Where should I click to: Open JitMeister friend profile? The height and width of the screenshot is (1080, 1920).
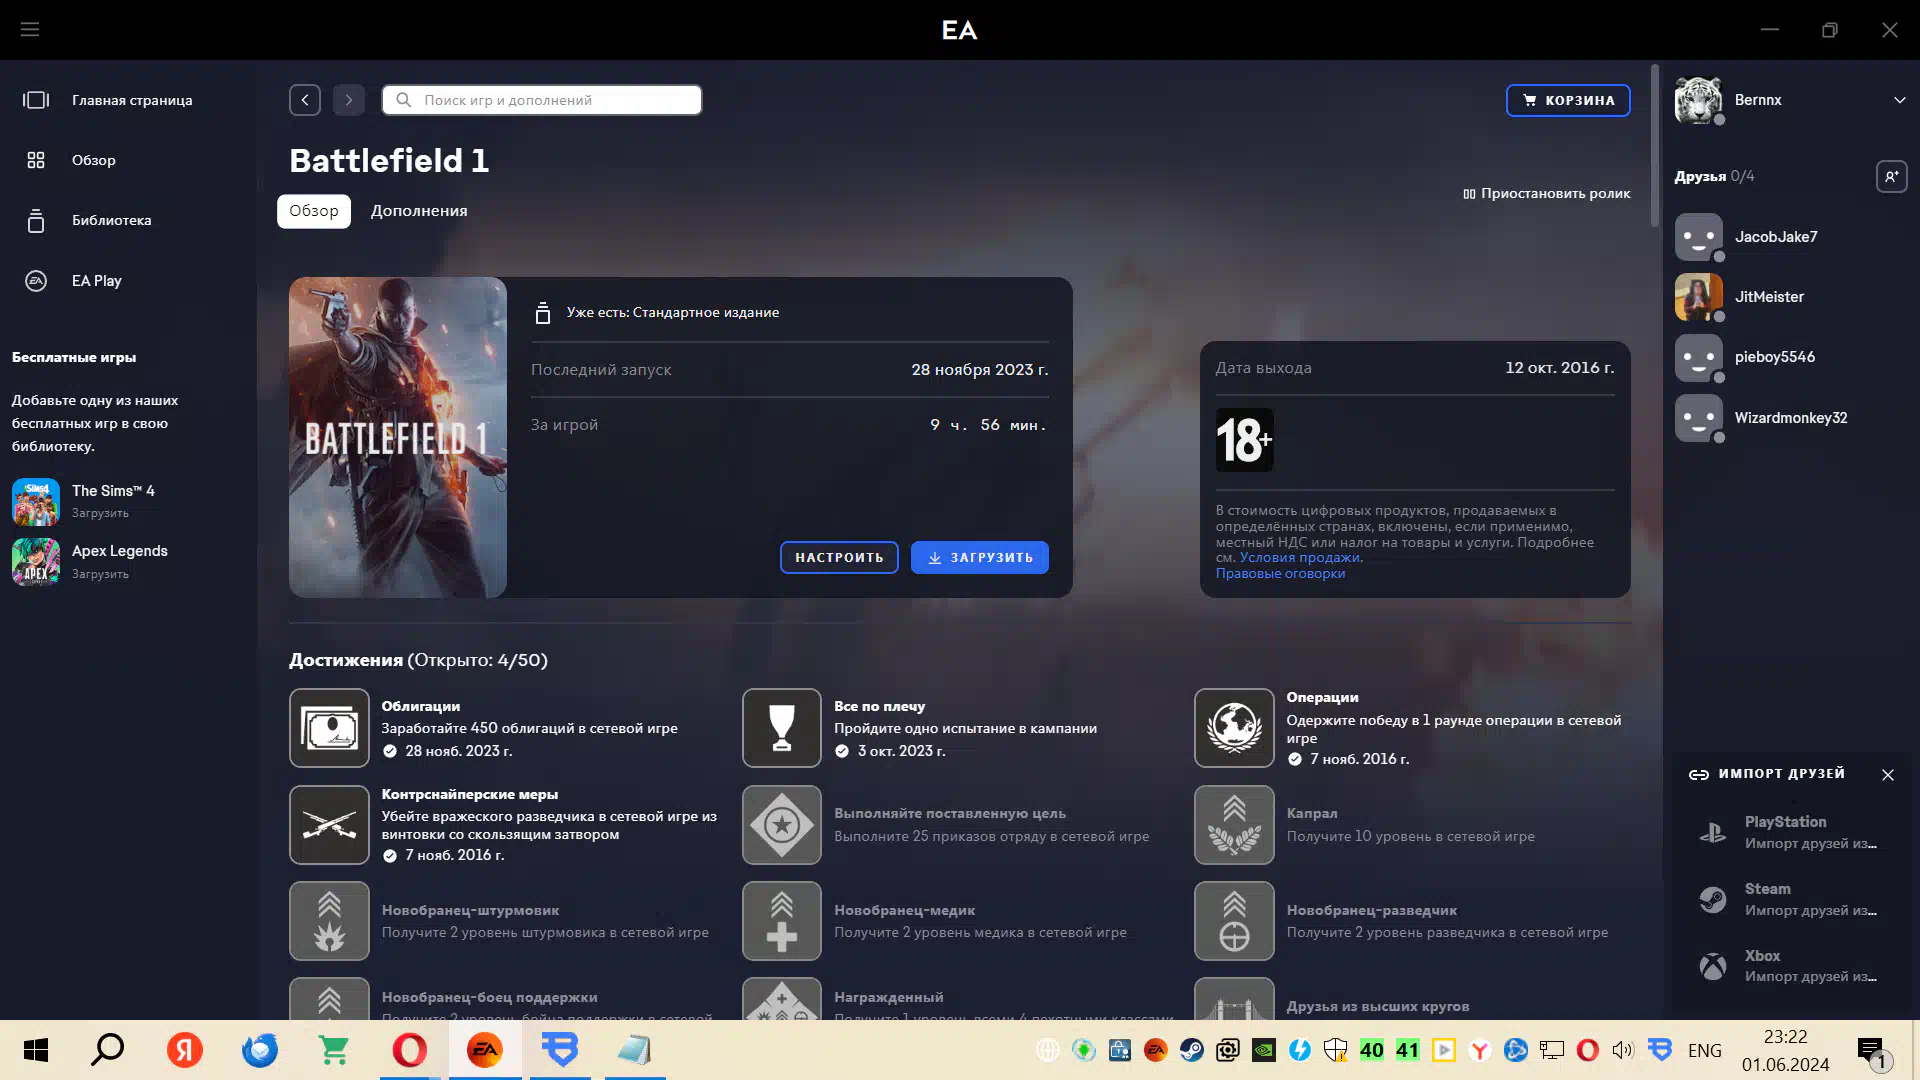point(1769,297)
